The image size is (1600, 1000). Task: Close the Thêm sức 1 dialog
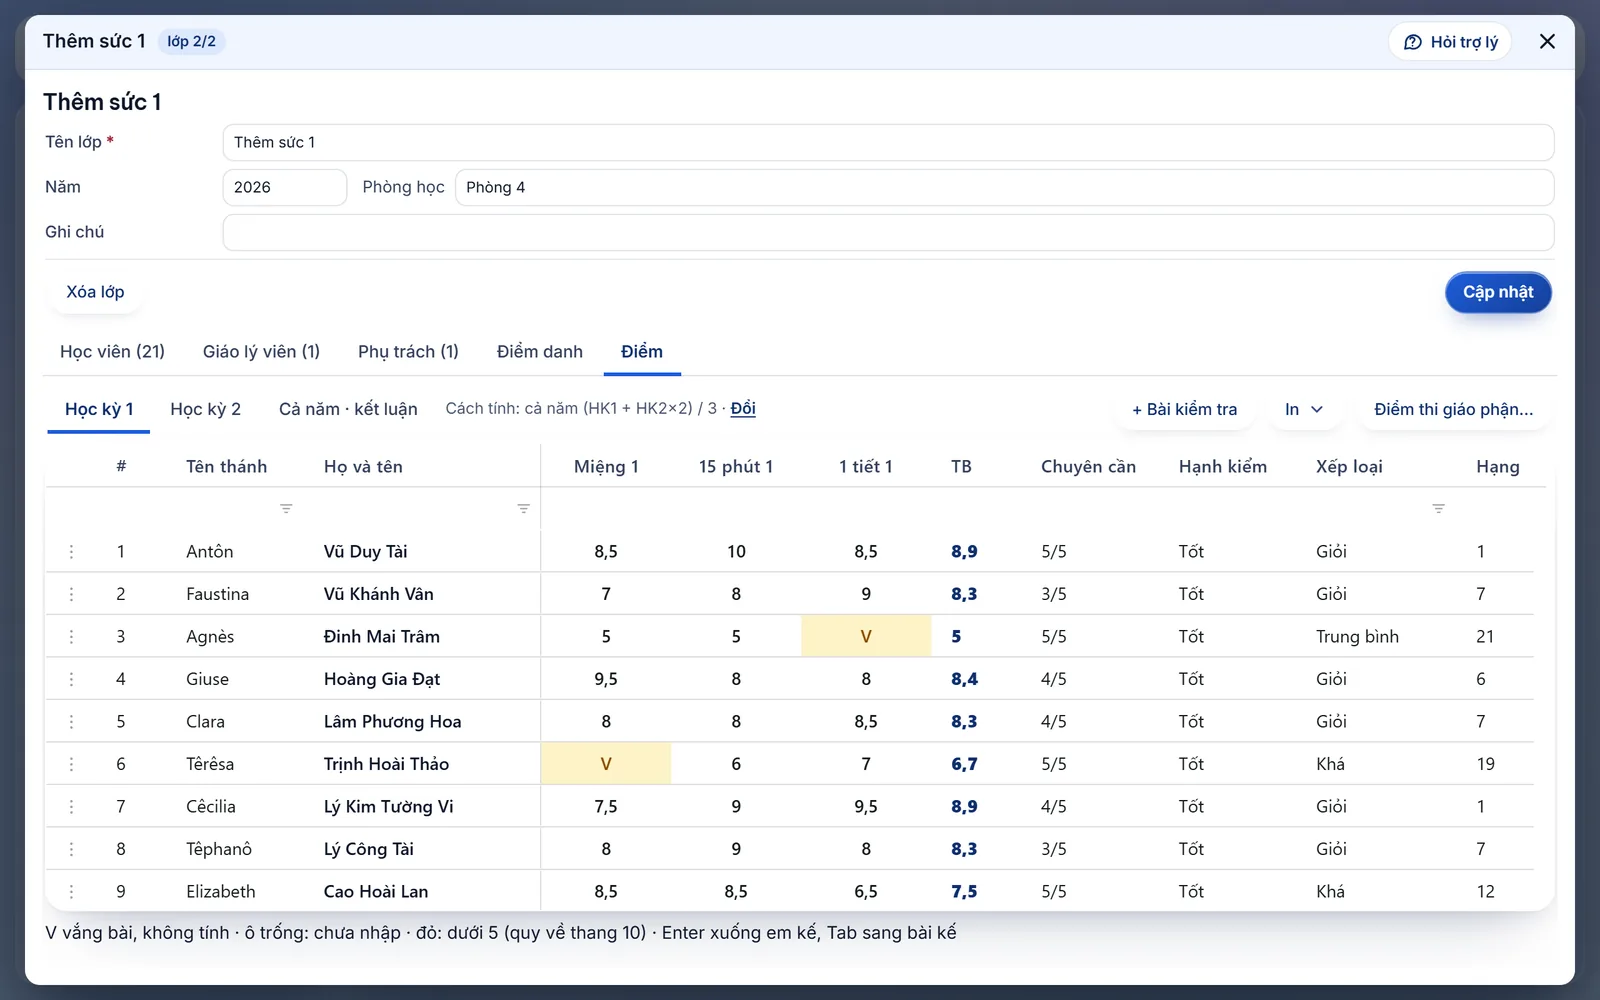1547,41
